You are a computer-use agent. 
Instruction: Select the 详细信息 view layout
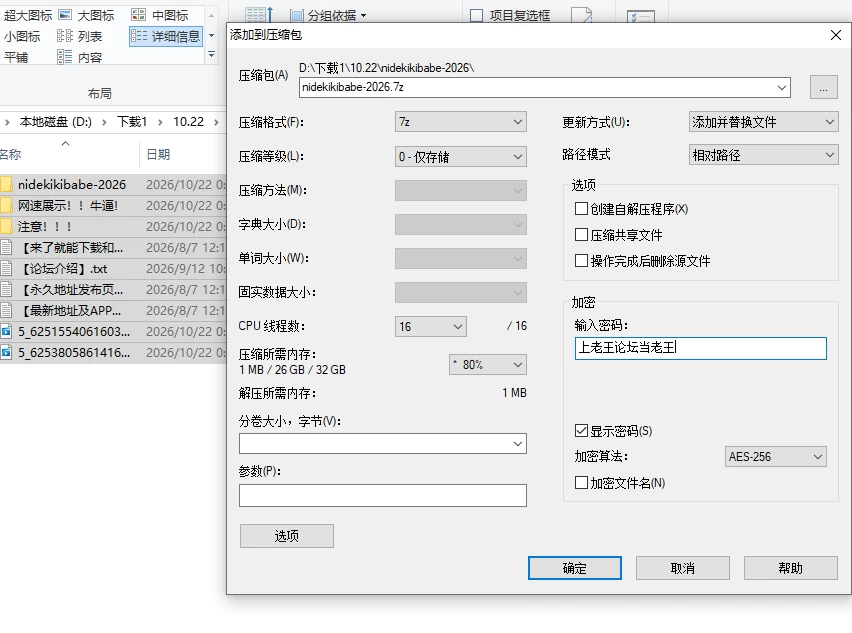pos(166,36)
